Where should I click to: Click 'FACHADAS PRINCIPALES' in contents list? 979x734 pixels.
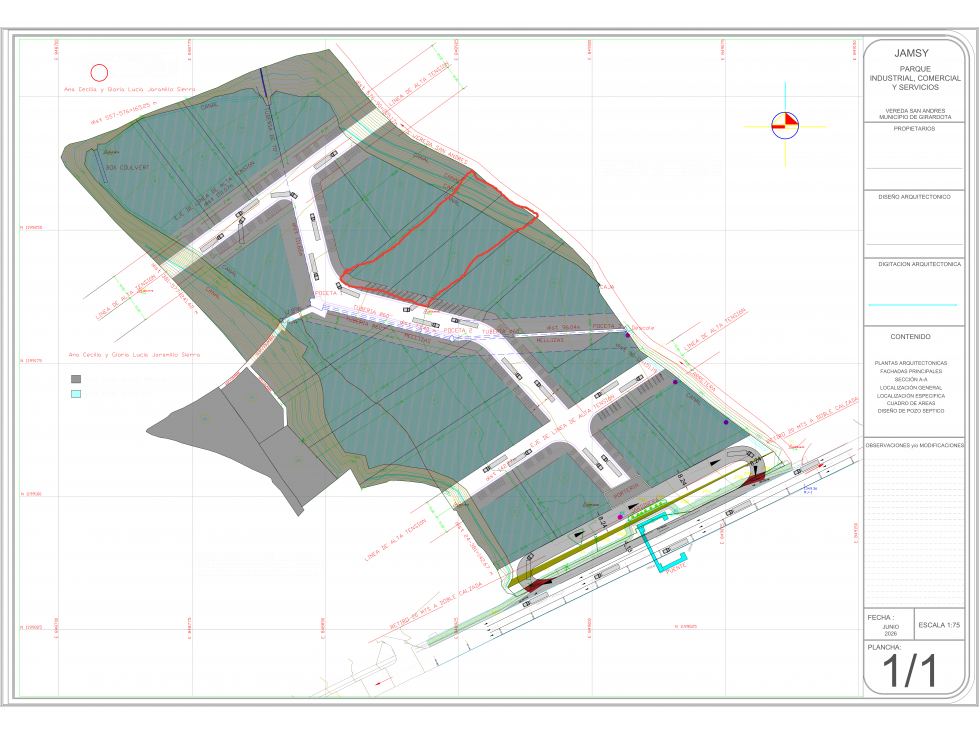pos(911,371)
